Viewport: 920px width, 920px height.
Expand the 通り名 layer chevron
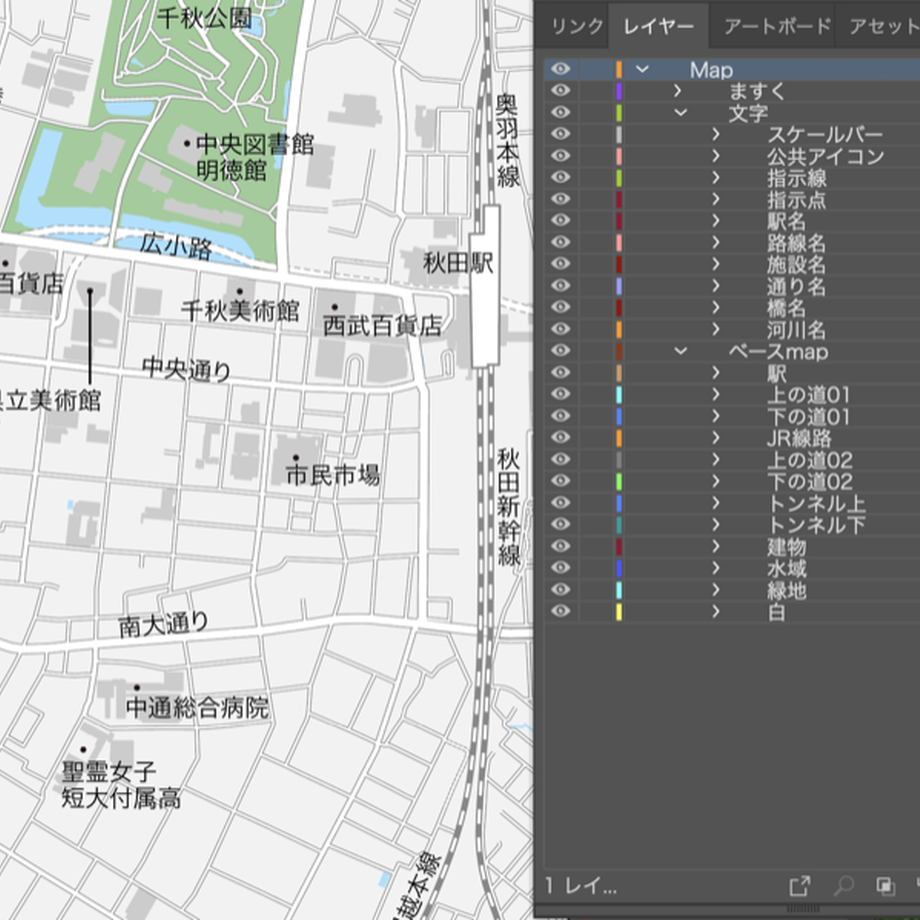716,285
